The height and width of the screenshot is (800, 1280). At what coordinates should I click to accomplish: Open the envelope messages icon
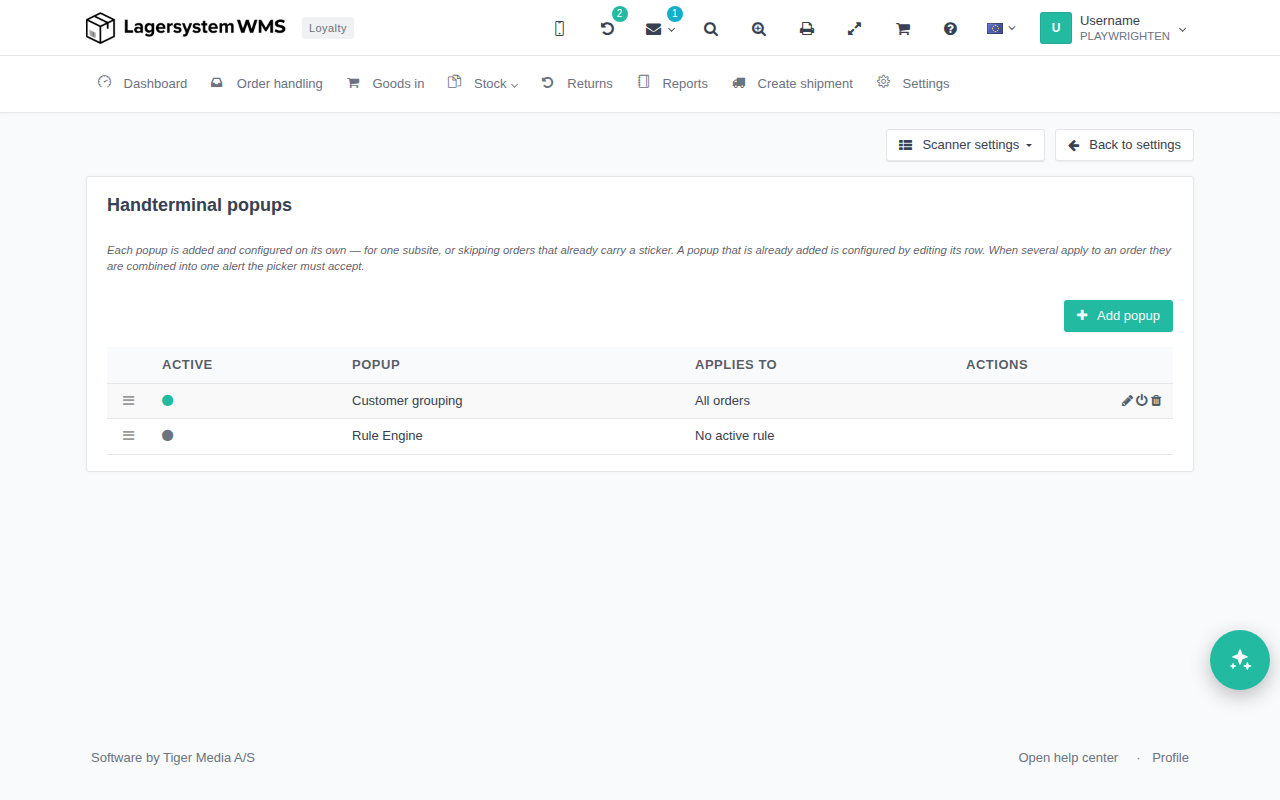tap(654, 29)
